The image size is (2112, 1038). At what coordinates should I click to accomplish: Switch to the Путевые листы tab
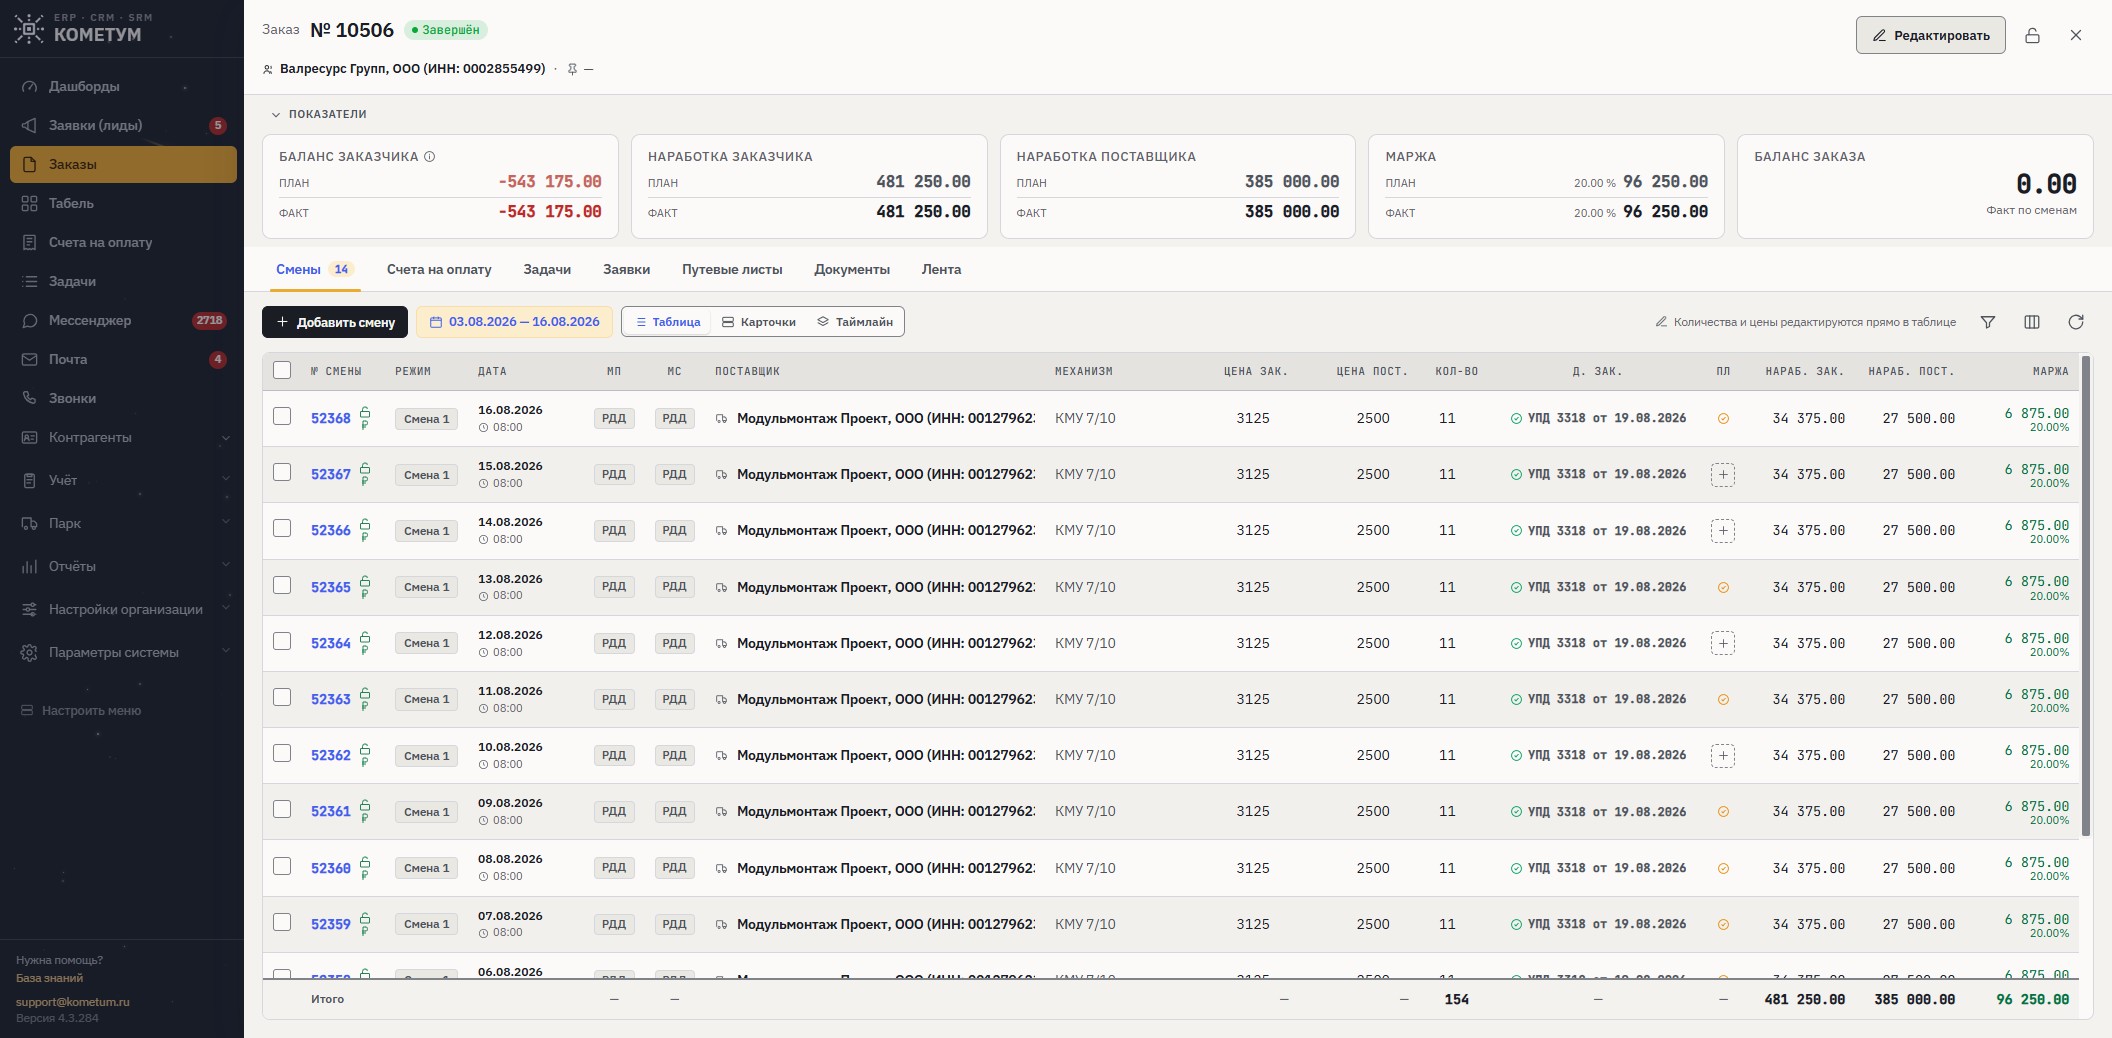tap(732, 269)
